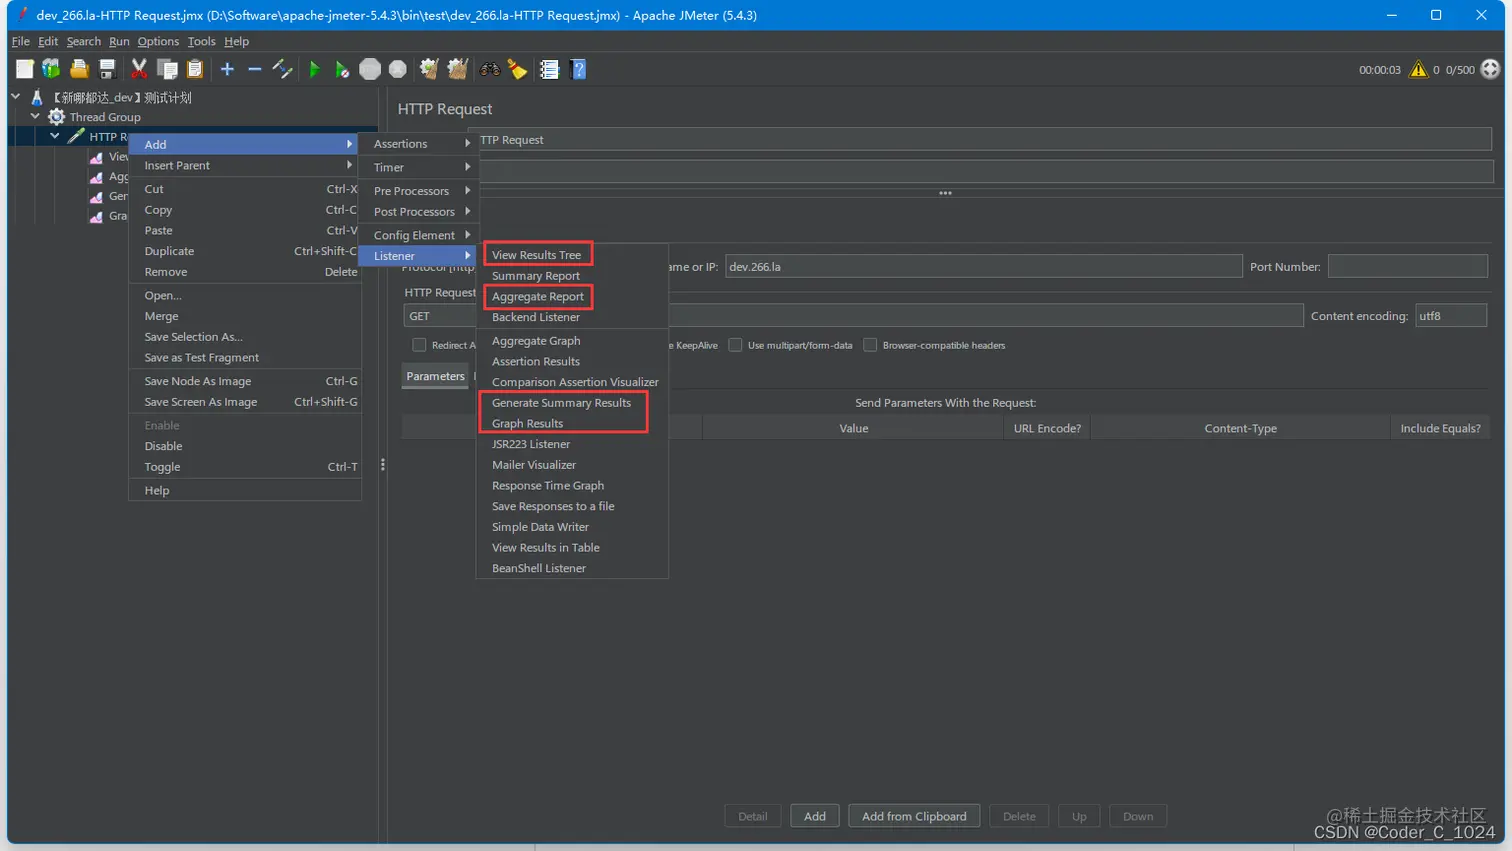Image resolution: width=1512 pixels, height=851 pixels.
Task: Enable Browser-compatible headers checkbox
Action: pos(870,345)
